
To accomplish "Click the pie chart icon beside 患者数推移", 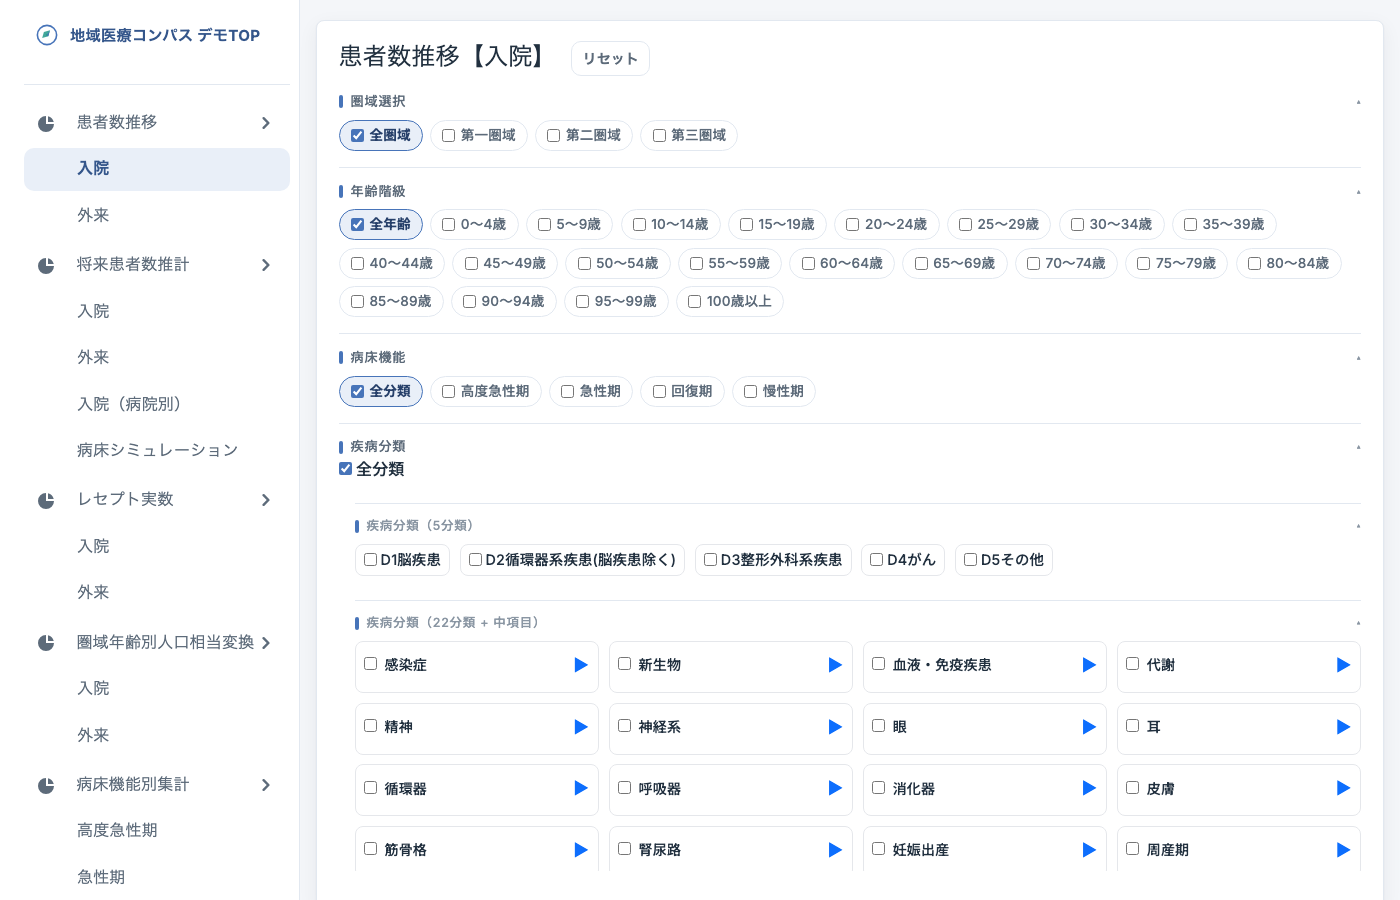I will 46,124.
